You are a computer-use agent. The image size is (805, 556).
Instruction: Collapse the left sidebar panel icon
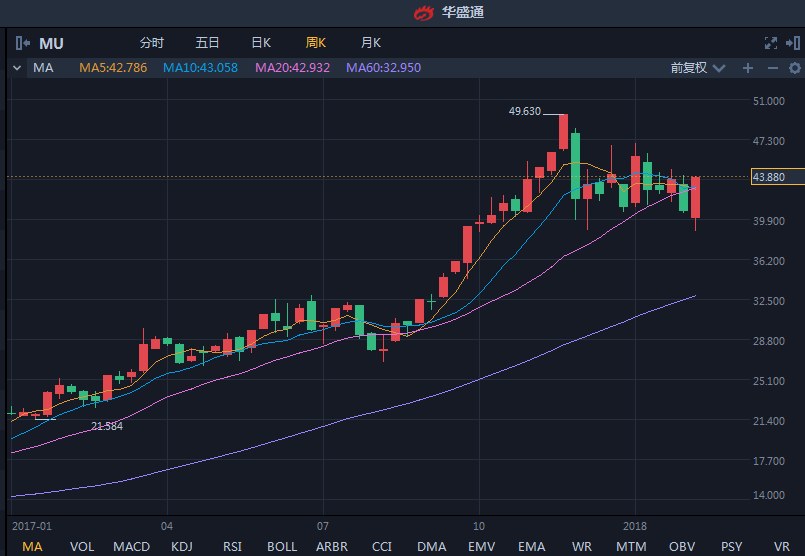point(23,43)
